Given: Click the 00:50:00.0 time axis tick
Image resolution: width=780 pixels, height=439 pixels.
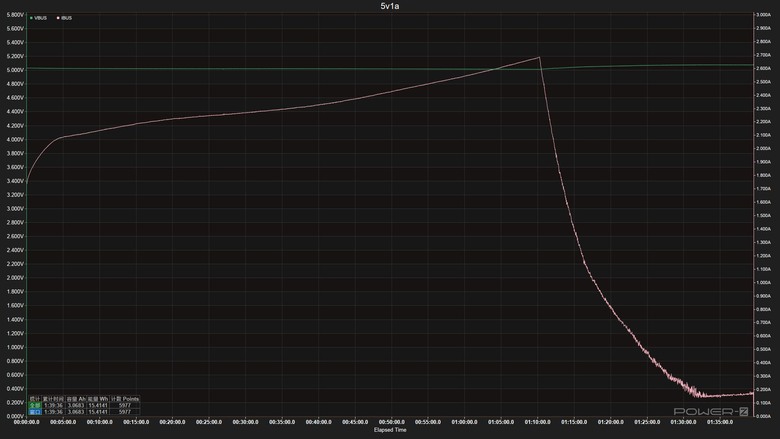Looking at the screenshot, I should pyautogui.click(x=391, y=422).
